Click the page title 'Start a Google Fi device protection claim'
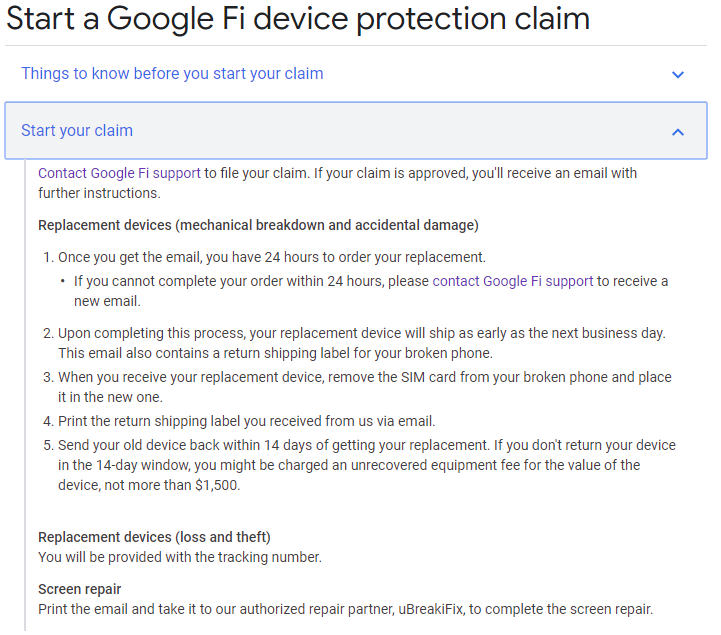Screen dimensions: 721x635 pyautogui.click(x=298, y=18)
